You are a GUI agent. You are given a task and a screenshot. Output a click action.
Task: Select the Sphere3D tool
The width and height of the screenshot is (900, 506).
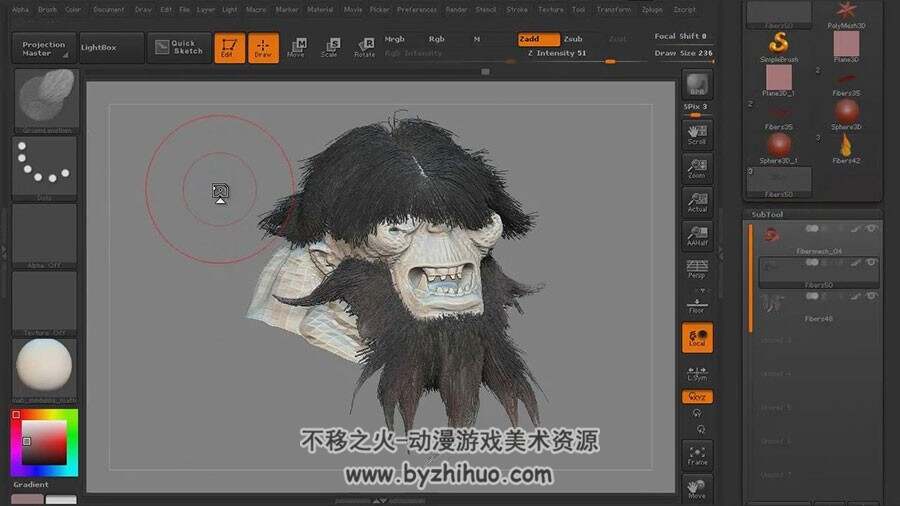(846, 114)
